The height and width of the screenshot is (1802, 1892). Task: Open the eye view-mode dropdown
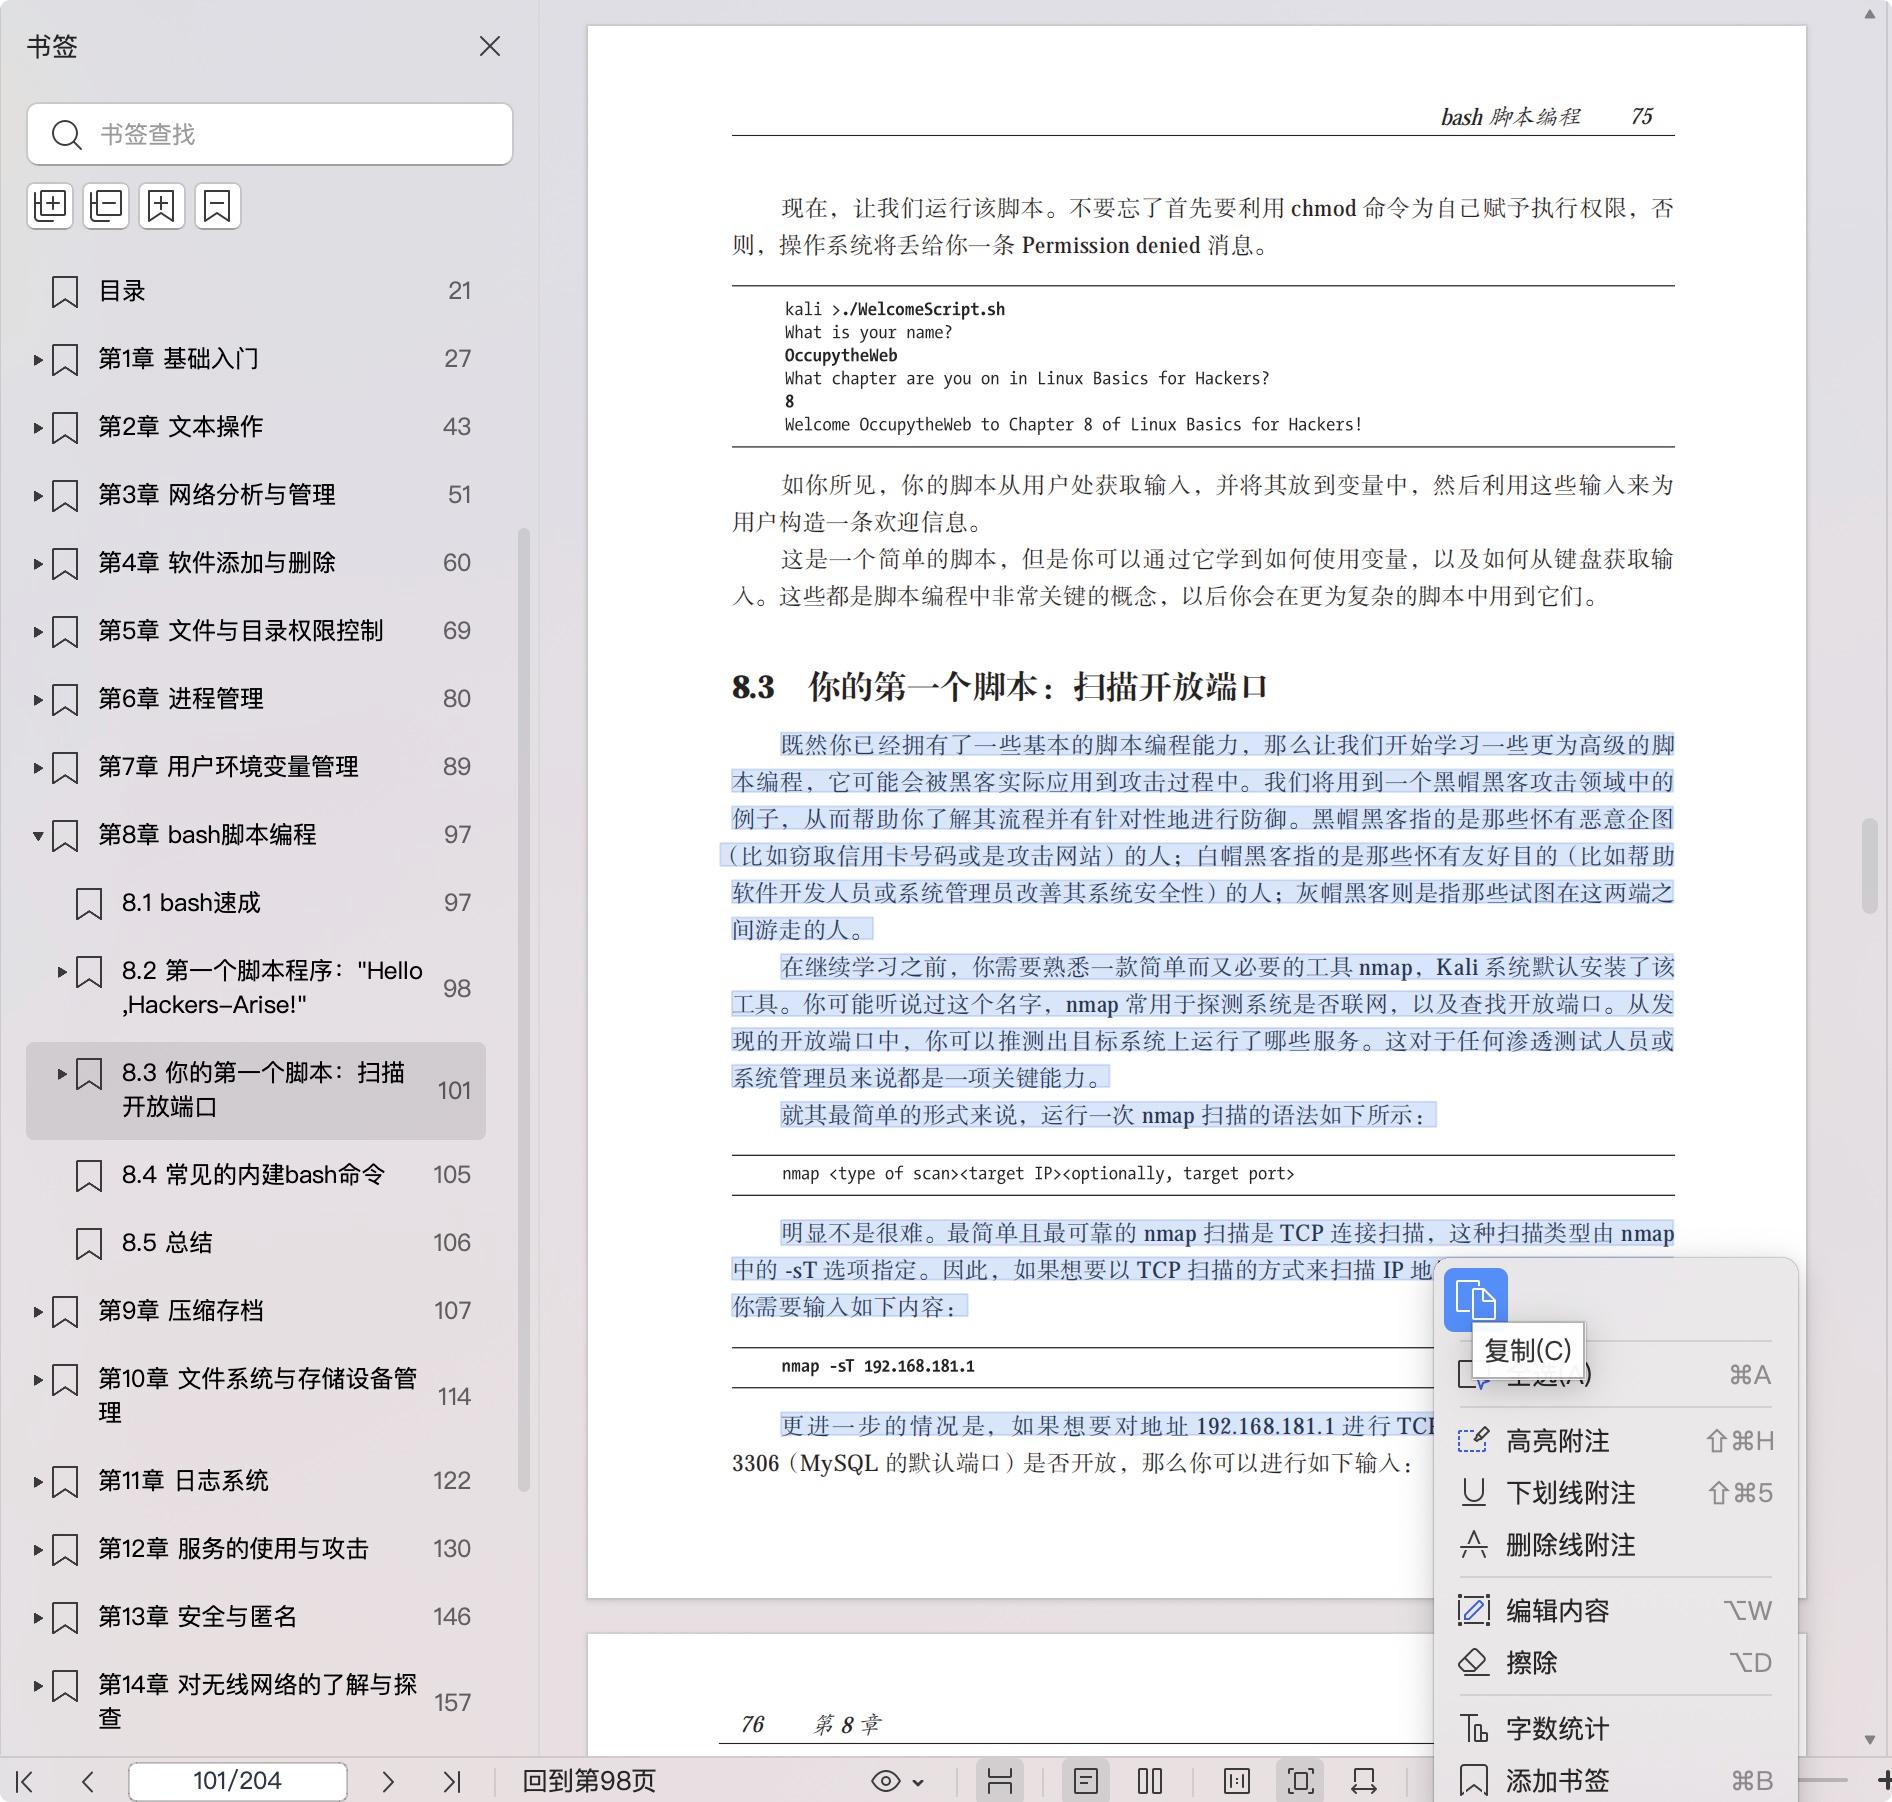tap(897, 1781)
